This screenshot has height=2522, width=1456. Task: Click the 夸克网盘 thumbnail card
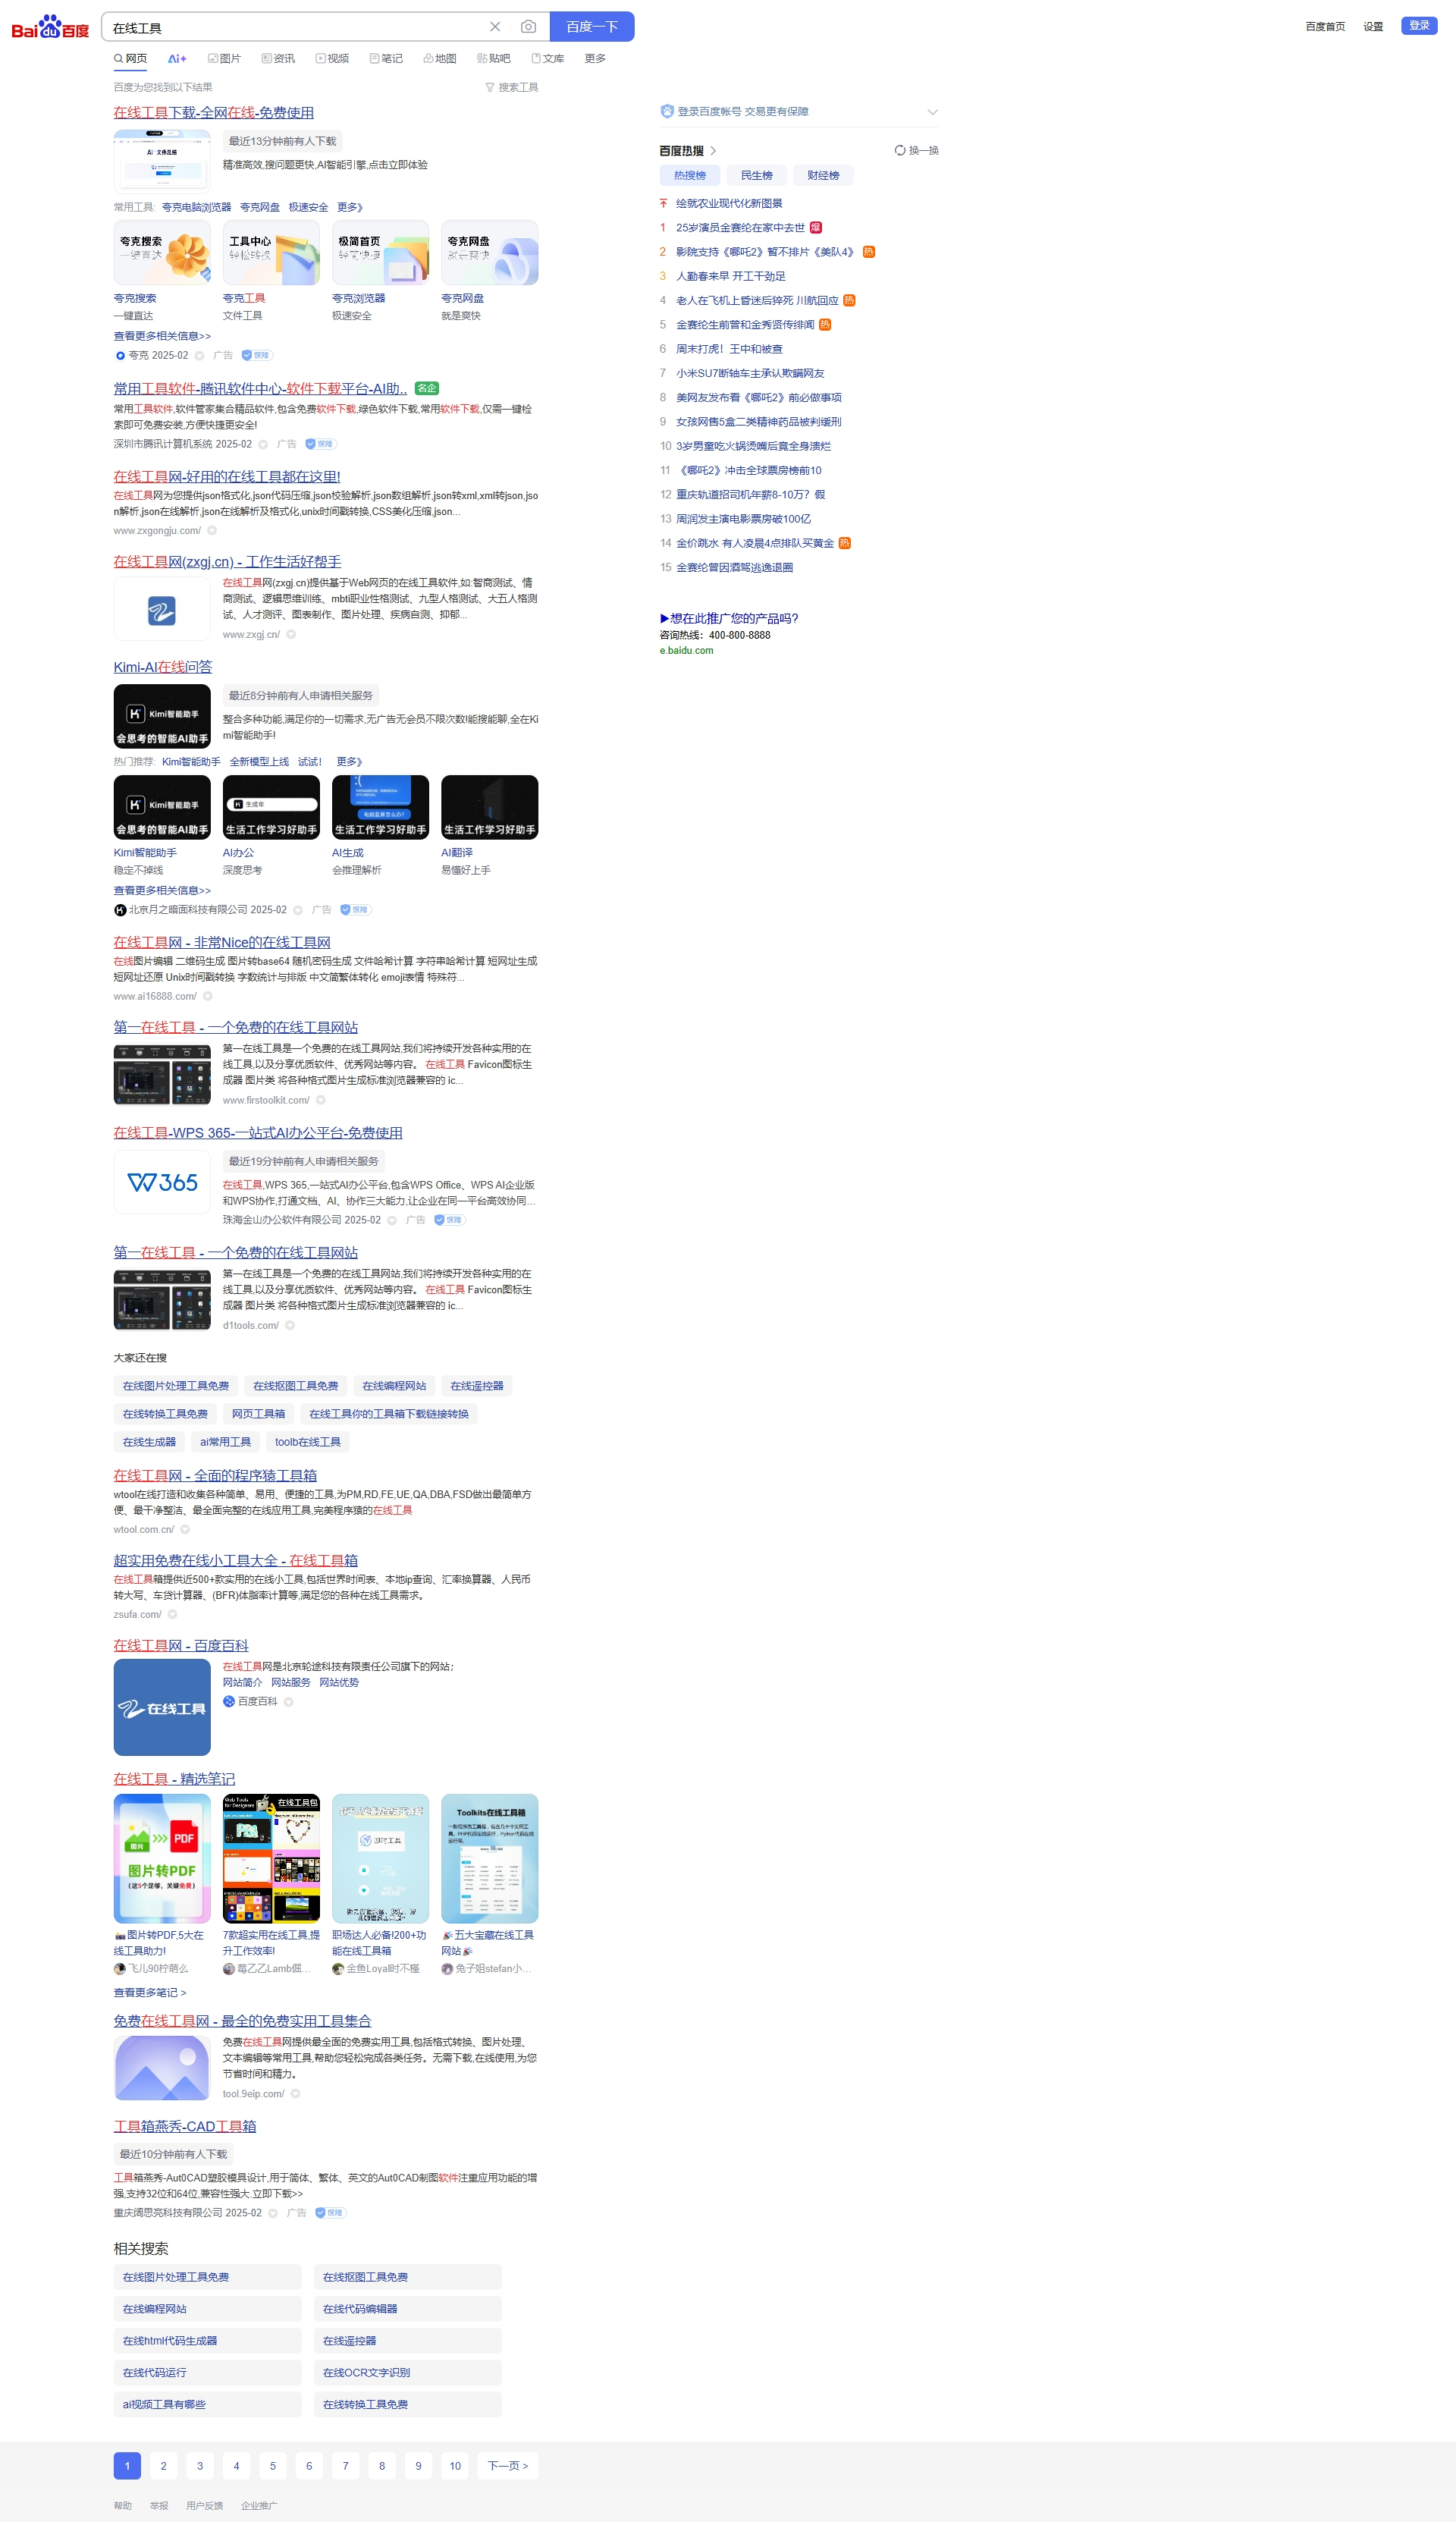490,253
